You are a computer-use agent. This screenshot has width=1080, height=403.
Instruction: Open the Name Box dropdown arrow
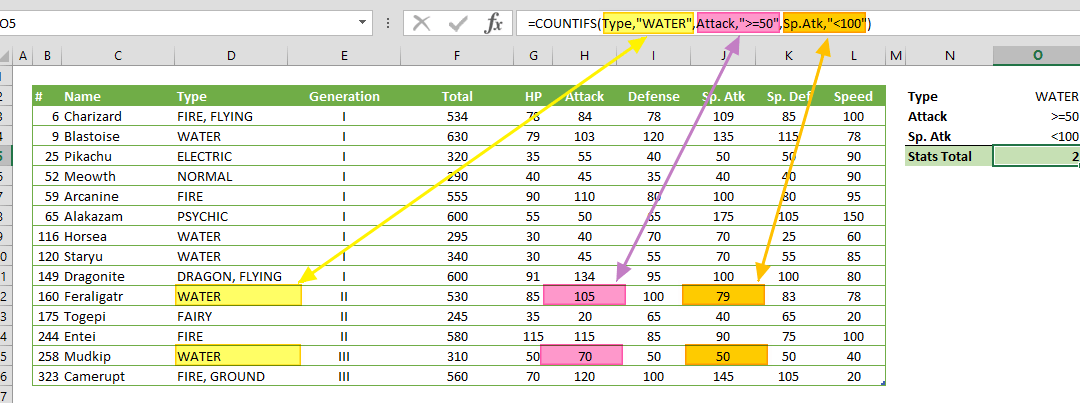point(363,24)
